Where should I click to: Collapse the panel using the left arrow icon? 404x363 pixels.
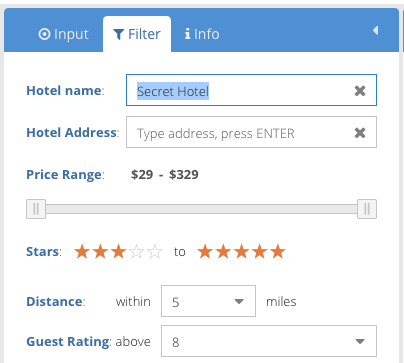click(x=376, y=30)
